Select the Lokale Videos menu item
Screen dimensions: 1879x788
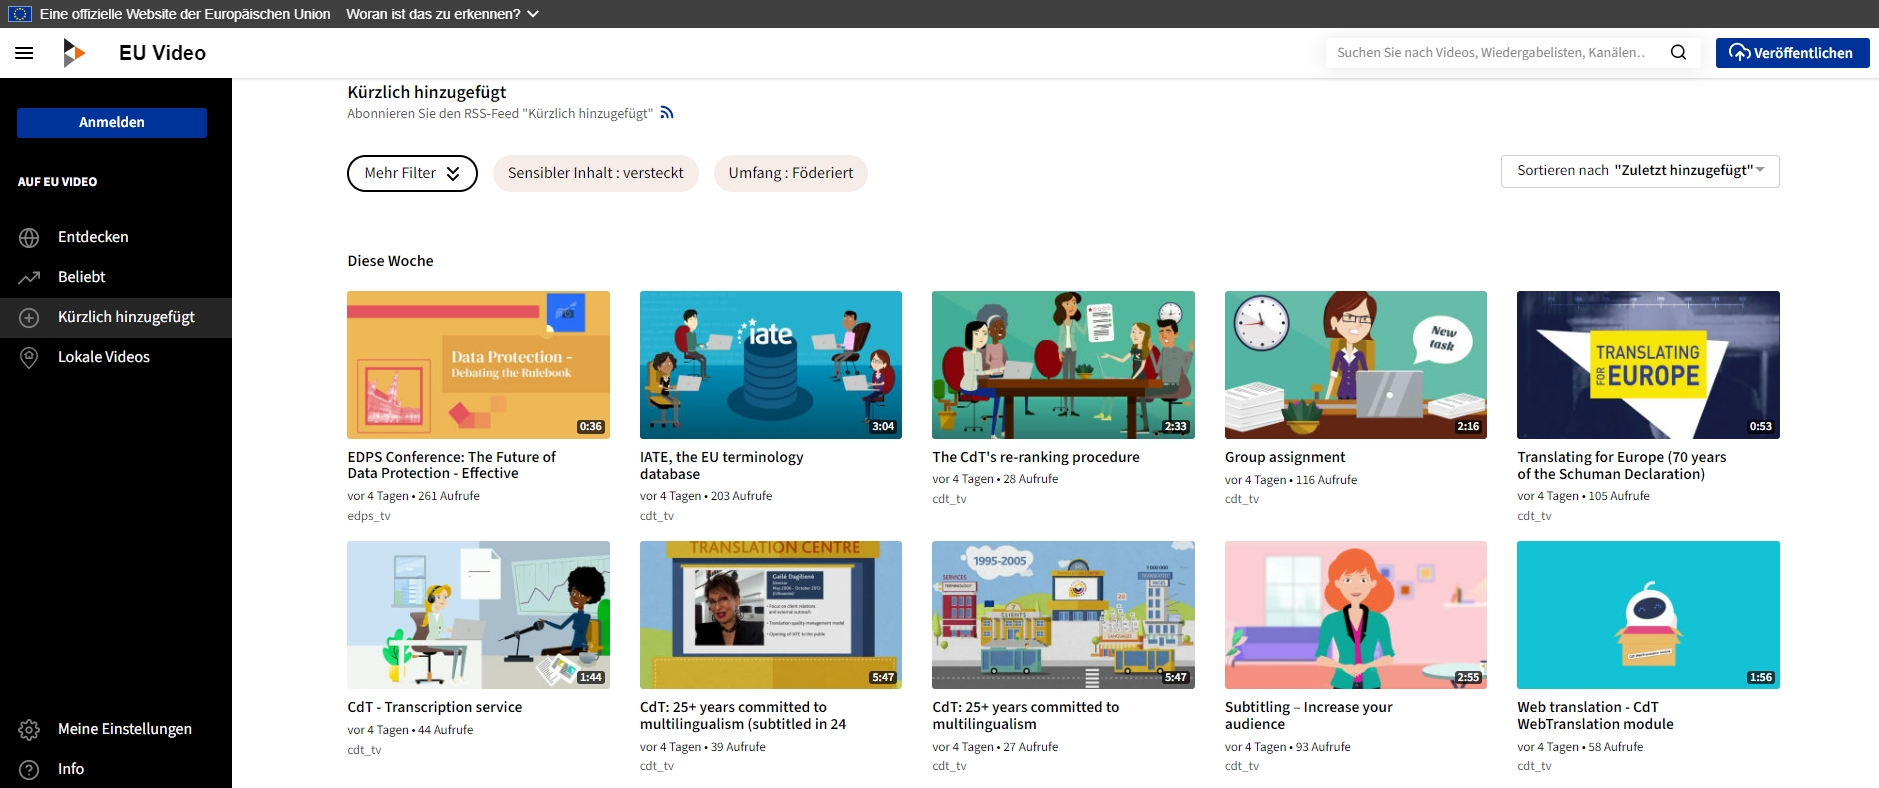[x=116, y=357]
